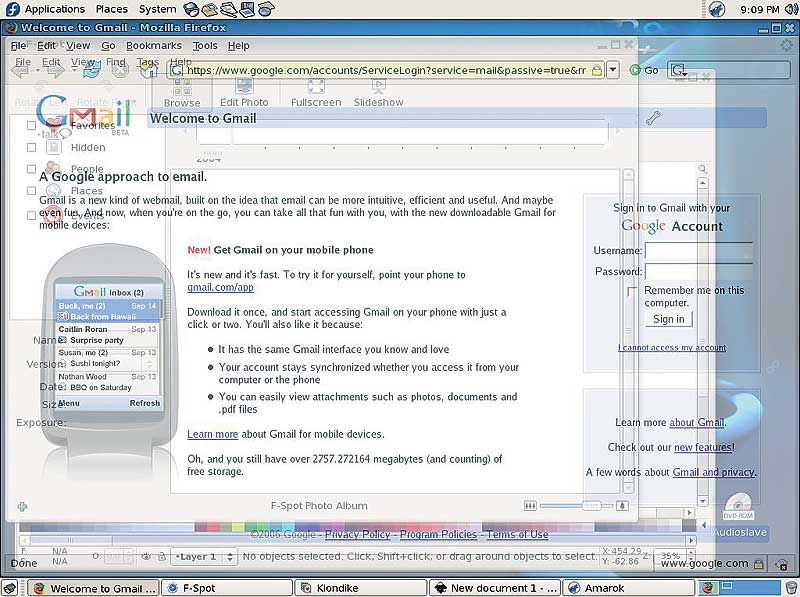Image resolution: width=800 pixels, height=597 pixels.
Task: Tick the People tag checkbox in F-Spot
Action: pyautogui.click(x=32, y=169)
